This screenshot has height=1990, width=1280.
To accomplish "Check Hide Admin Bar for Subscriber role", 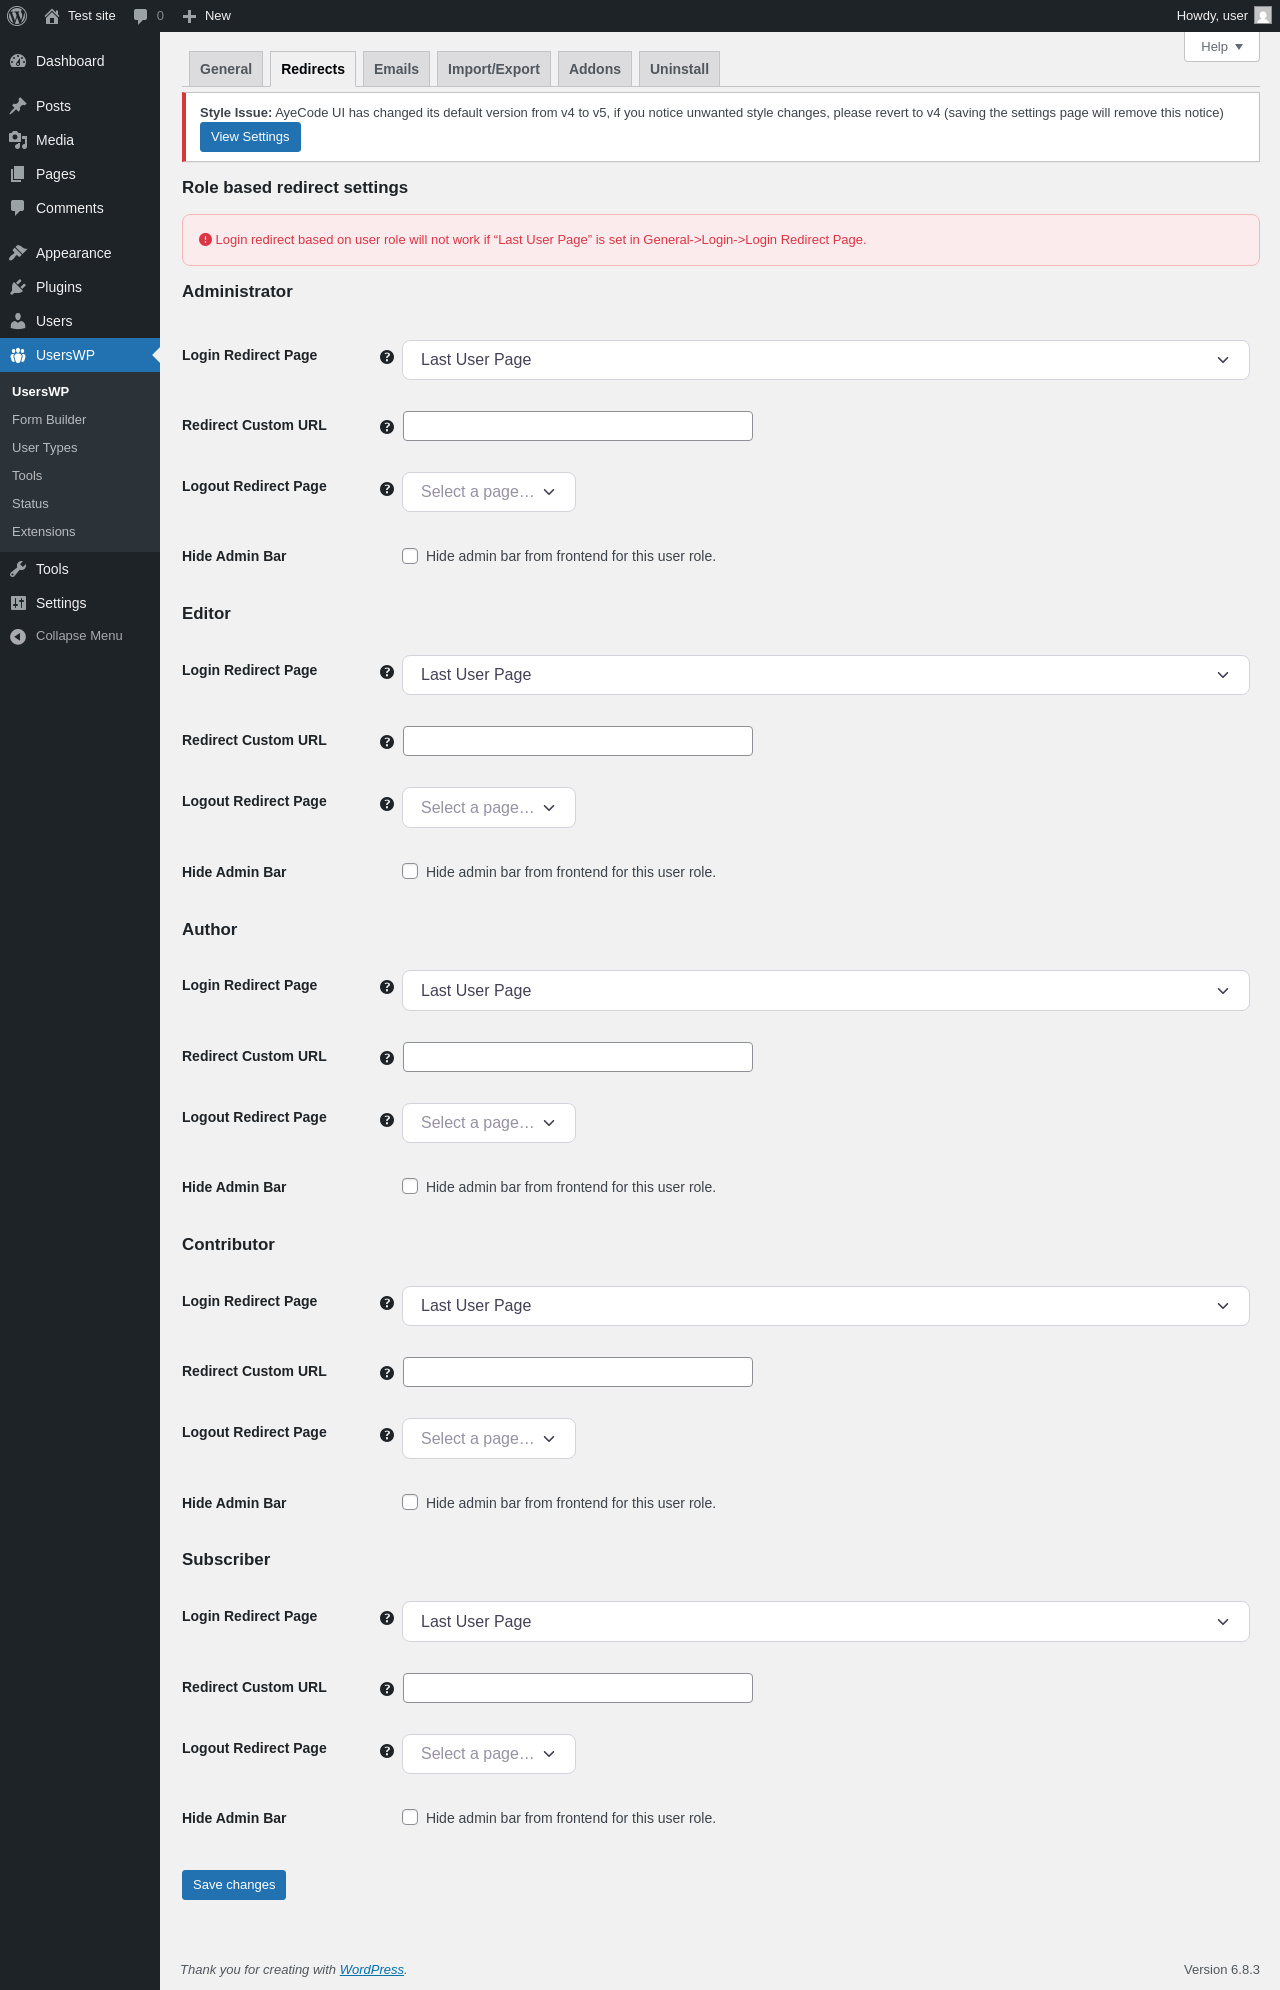I will tap(410, 1817).
